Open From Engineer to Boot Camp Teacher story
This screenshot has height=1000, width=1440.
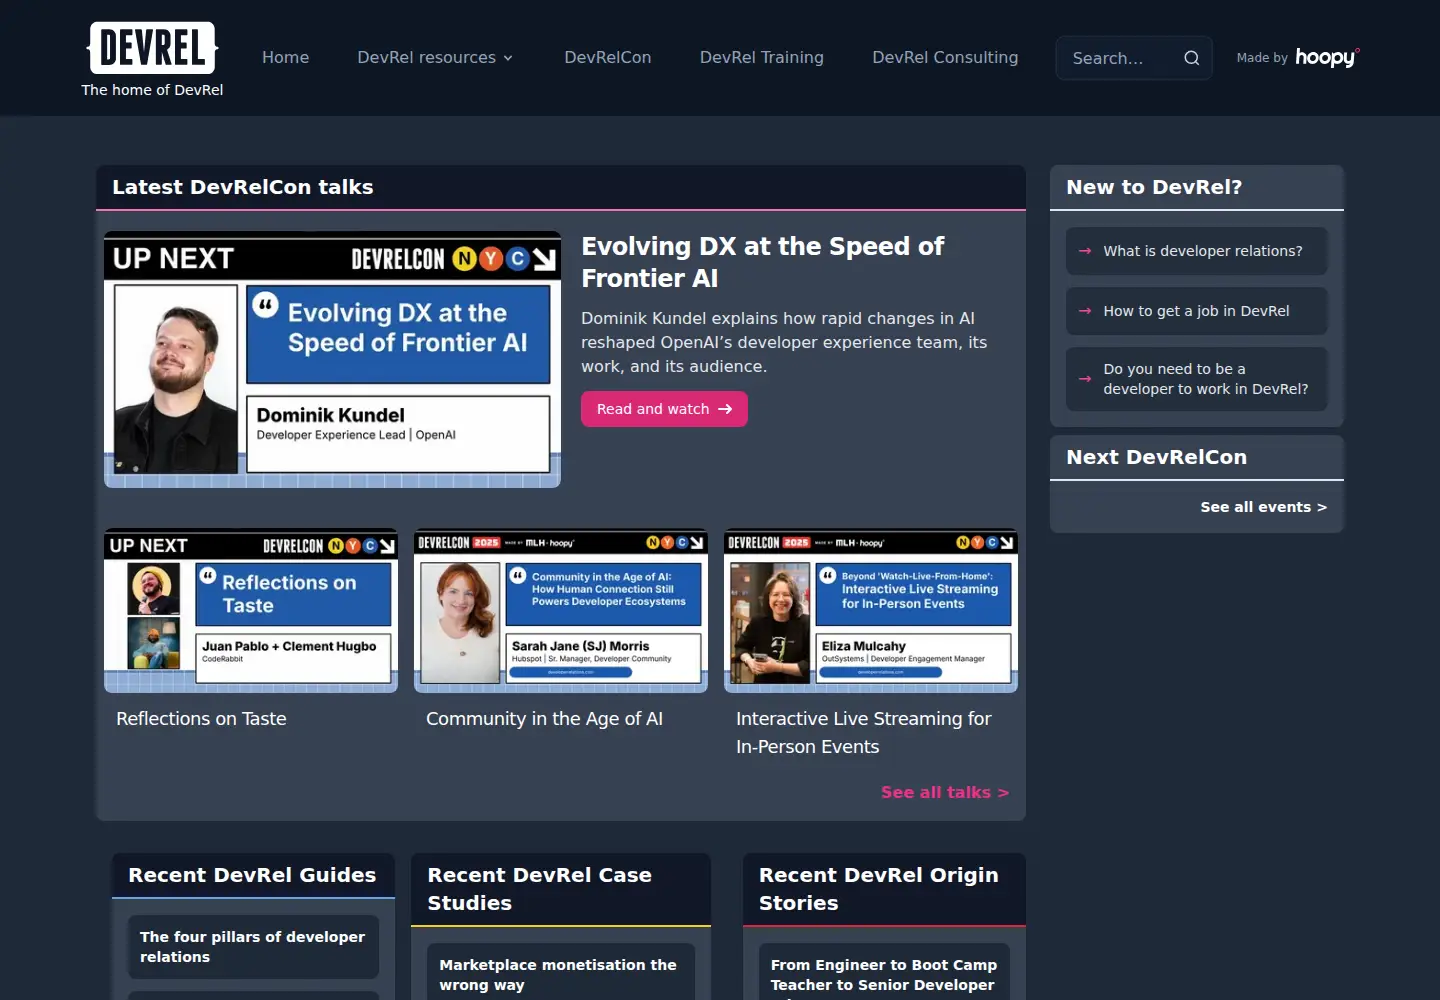pos(883,974)
